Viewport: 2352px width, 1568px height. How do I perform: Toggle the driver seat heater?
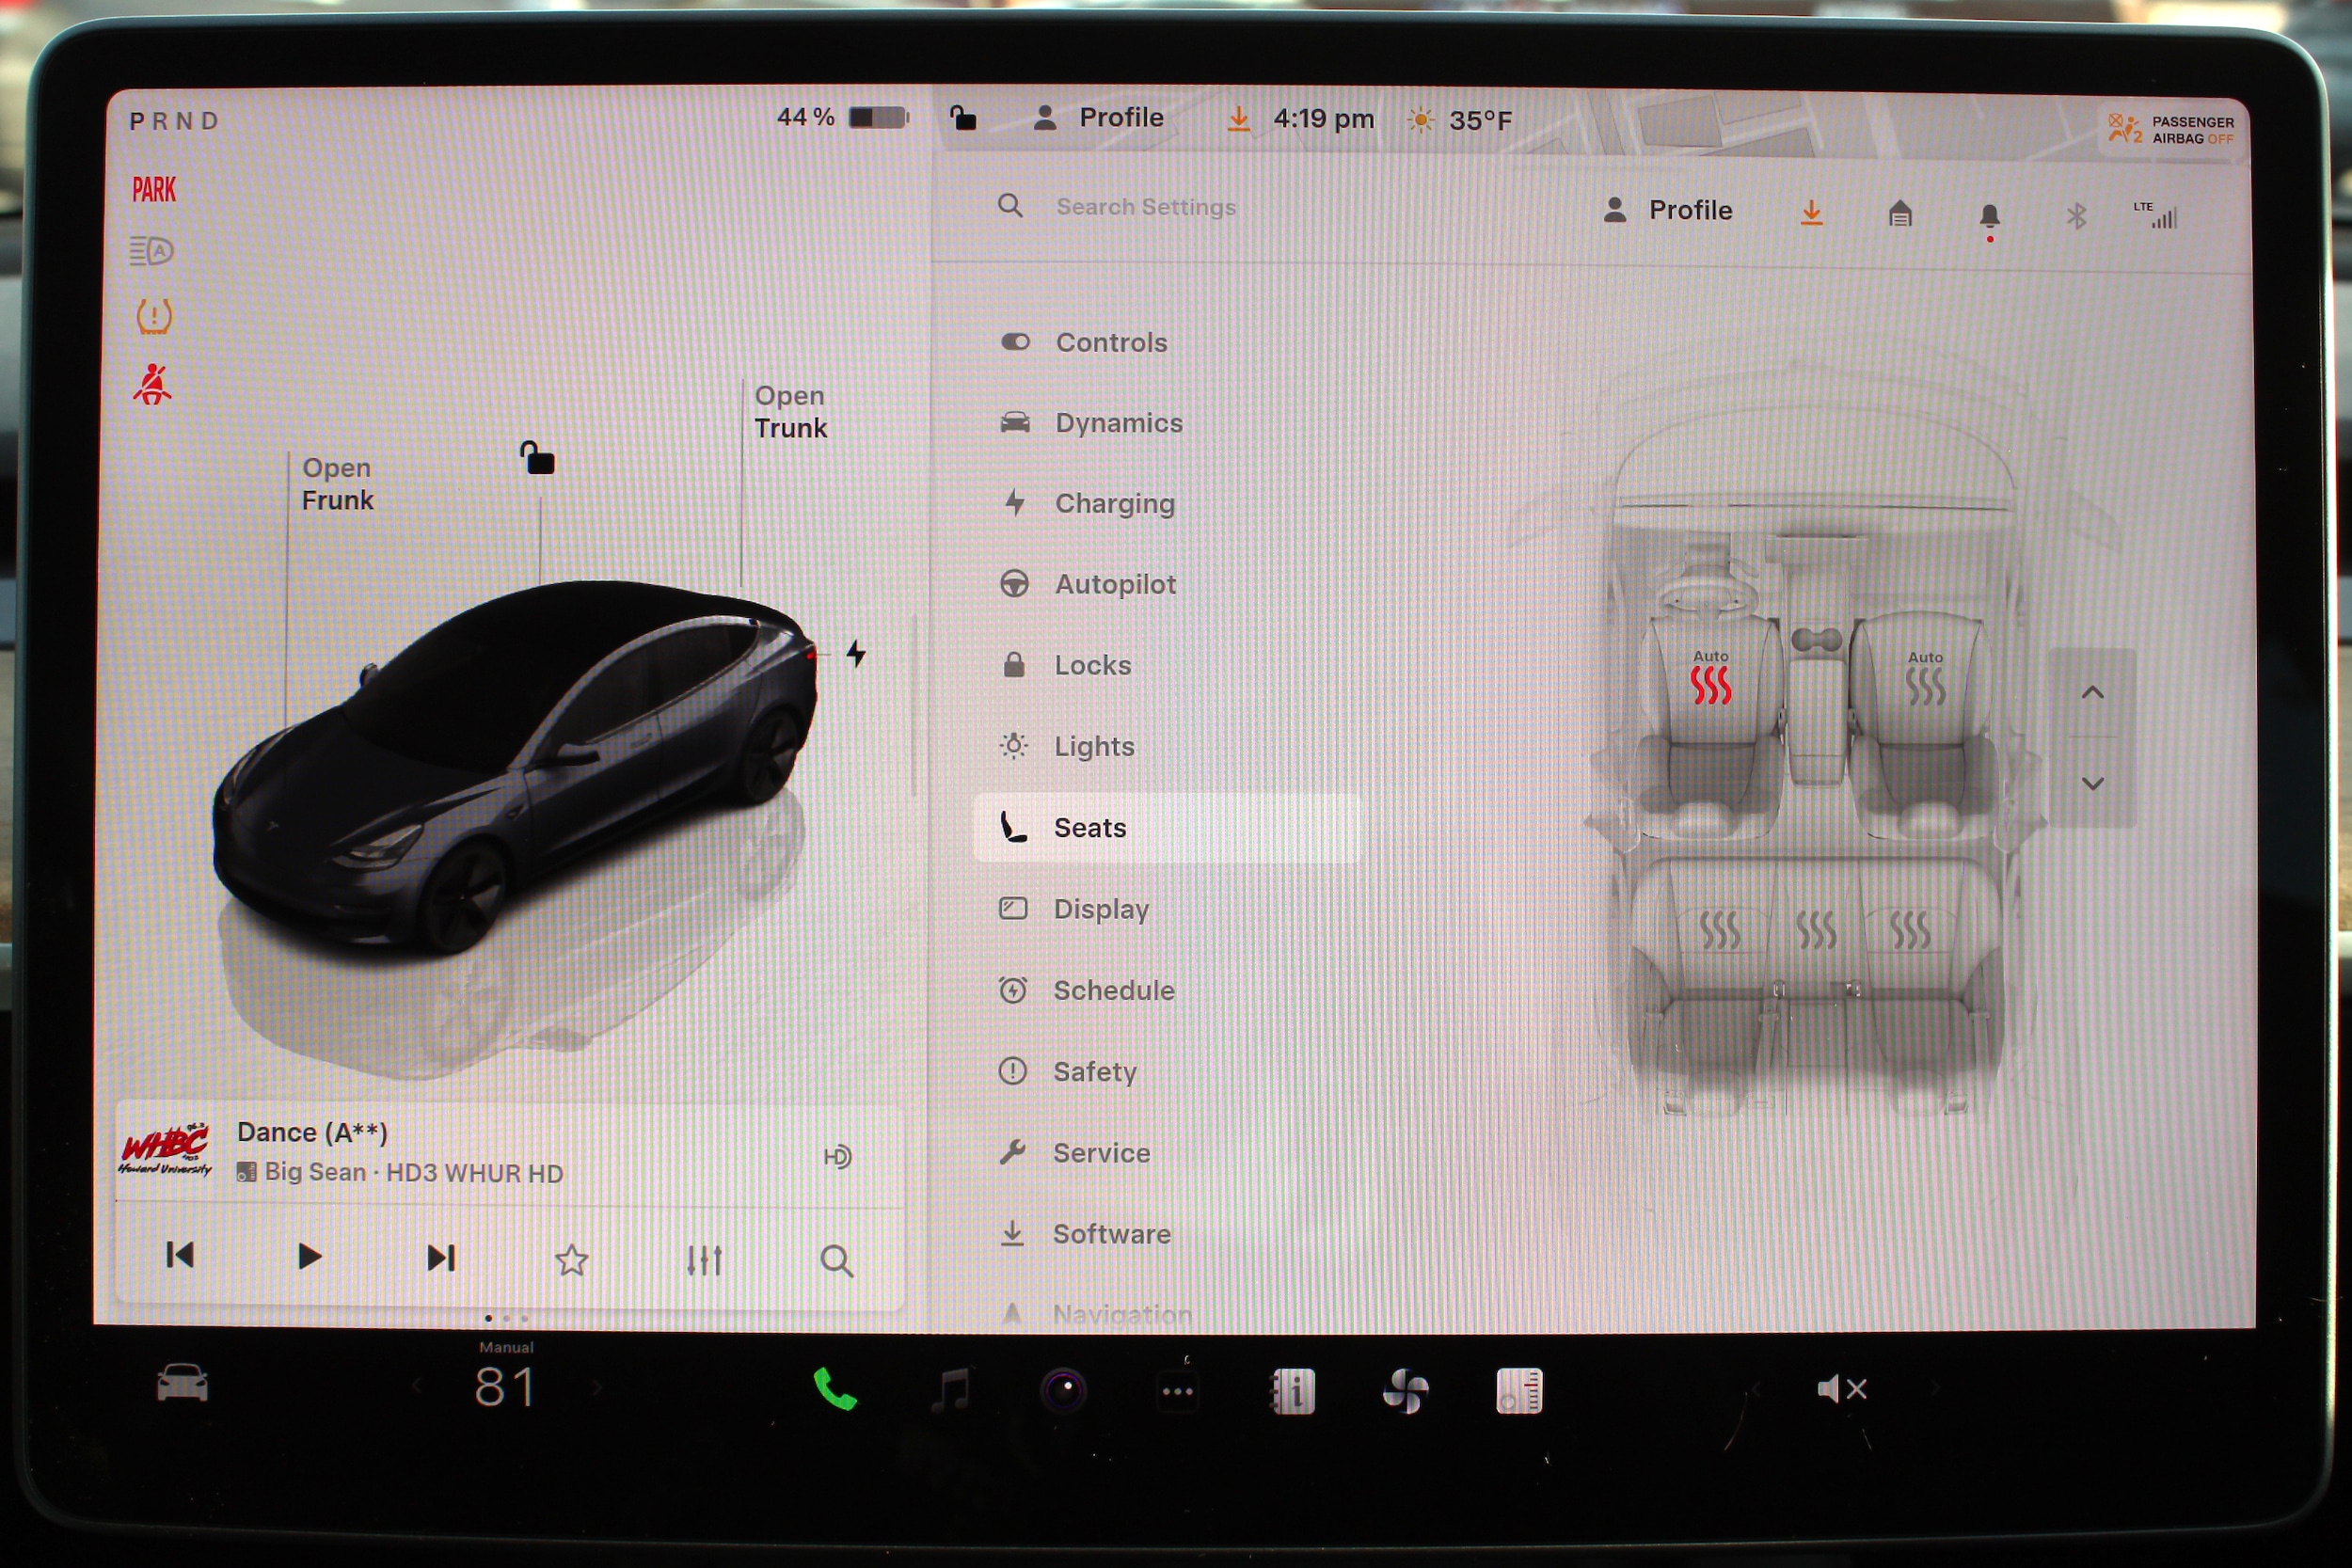[x=1710, y=685]
